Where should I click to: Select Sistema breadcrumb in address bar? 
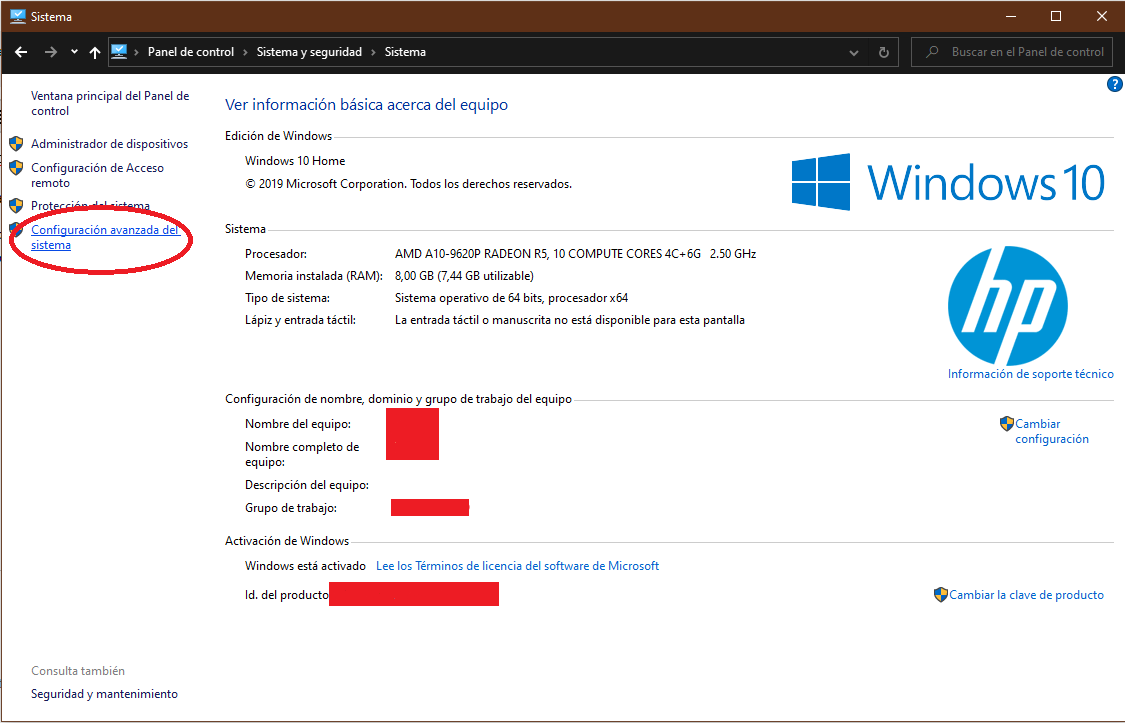click(x=405, y=52)
